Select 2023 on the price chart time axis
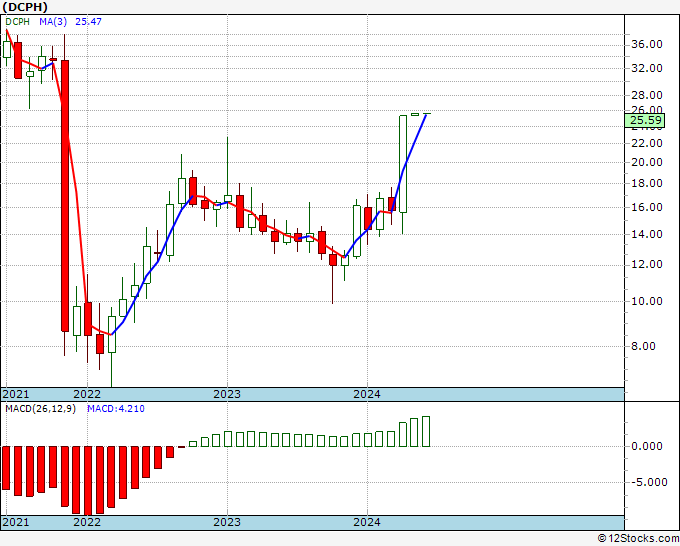The image size is (680, 546). (227, 394)
